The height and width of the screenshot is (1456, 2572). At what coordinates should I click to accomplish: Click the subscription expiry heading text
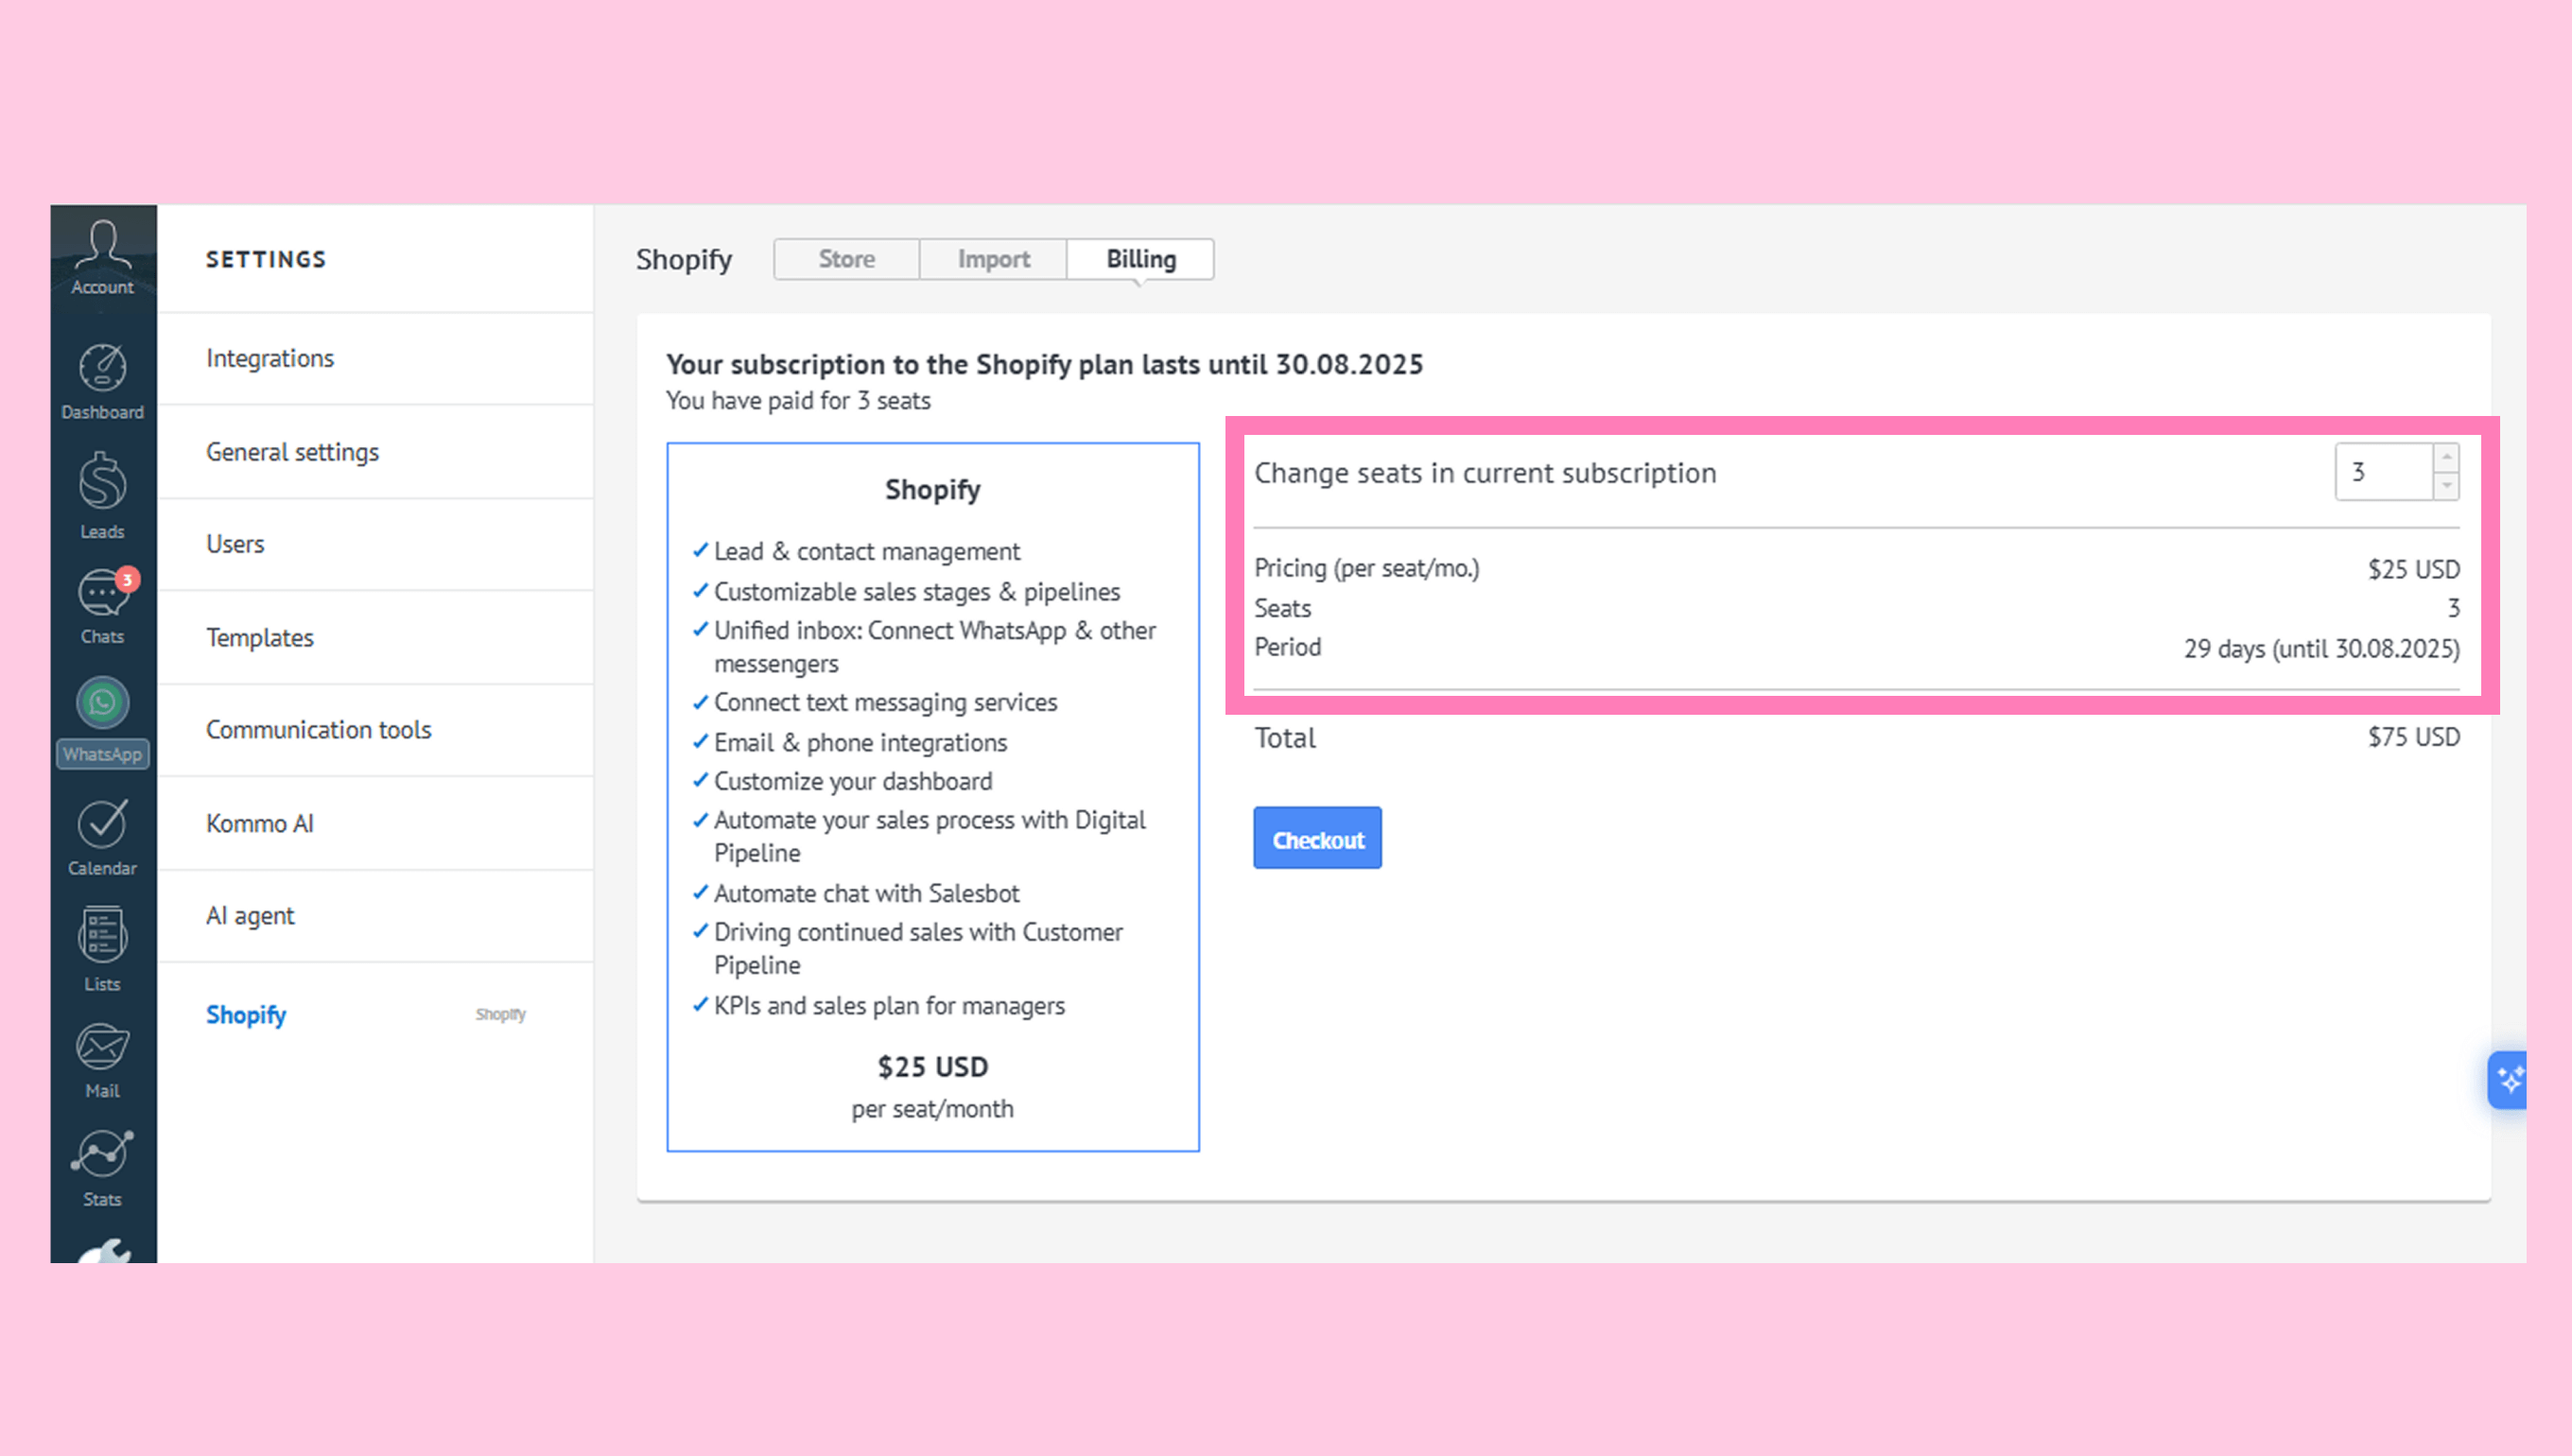coord(1044,364)
